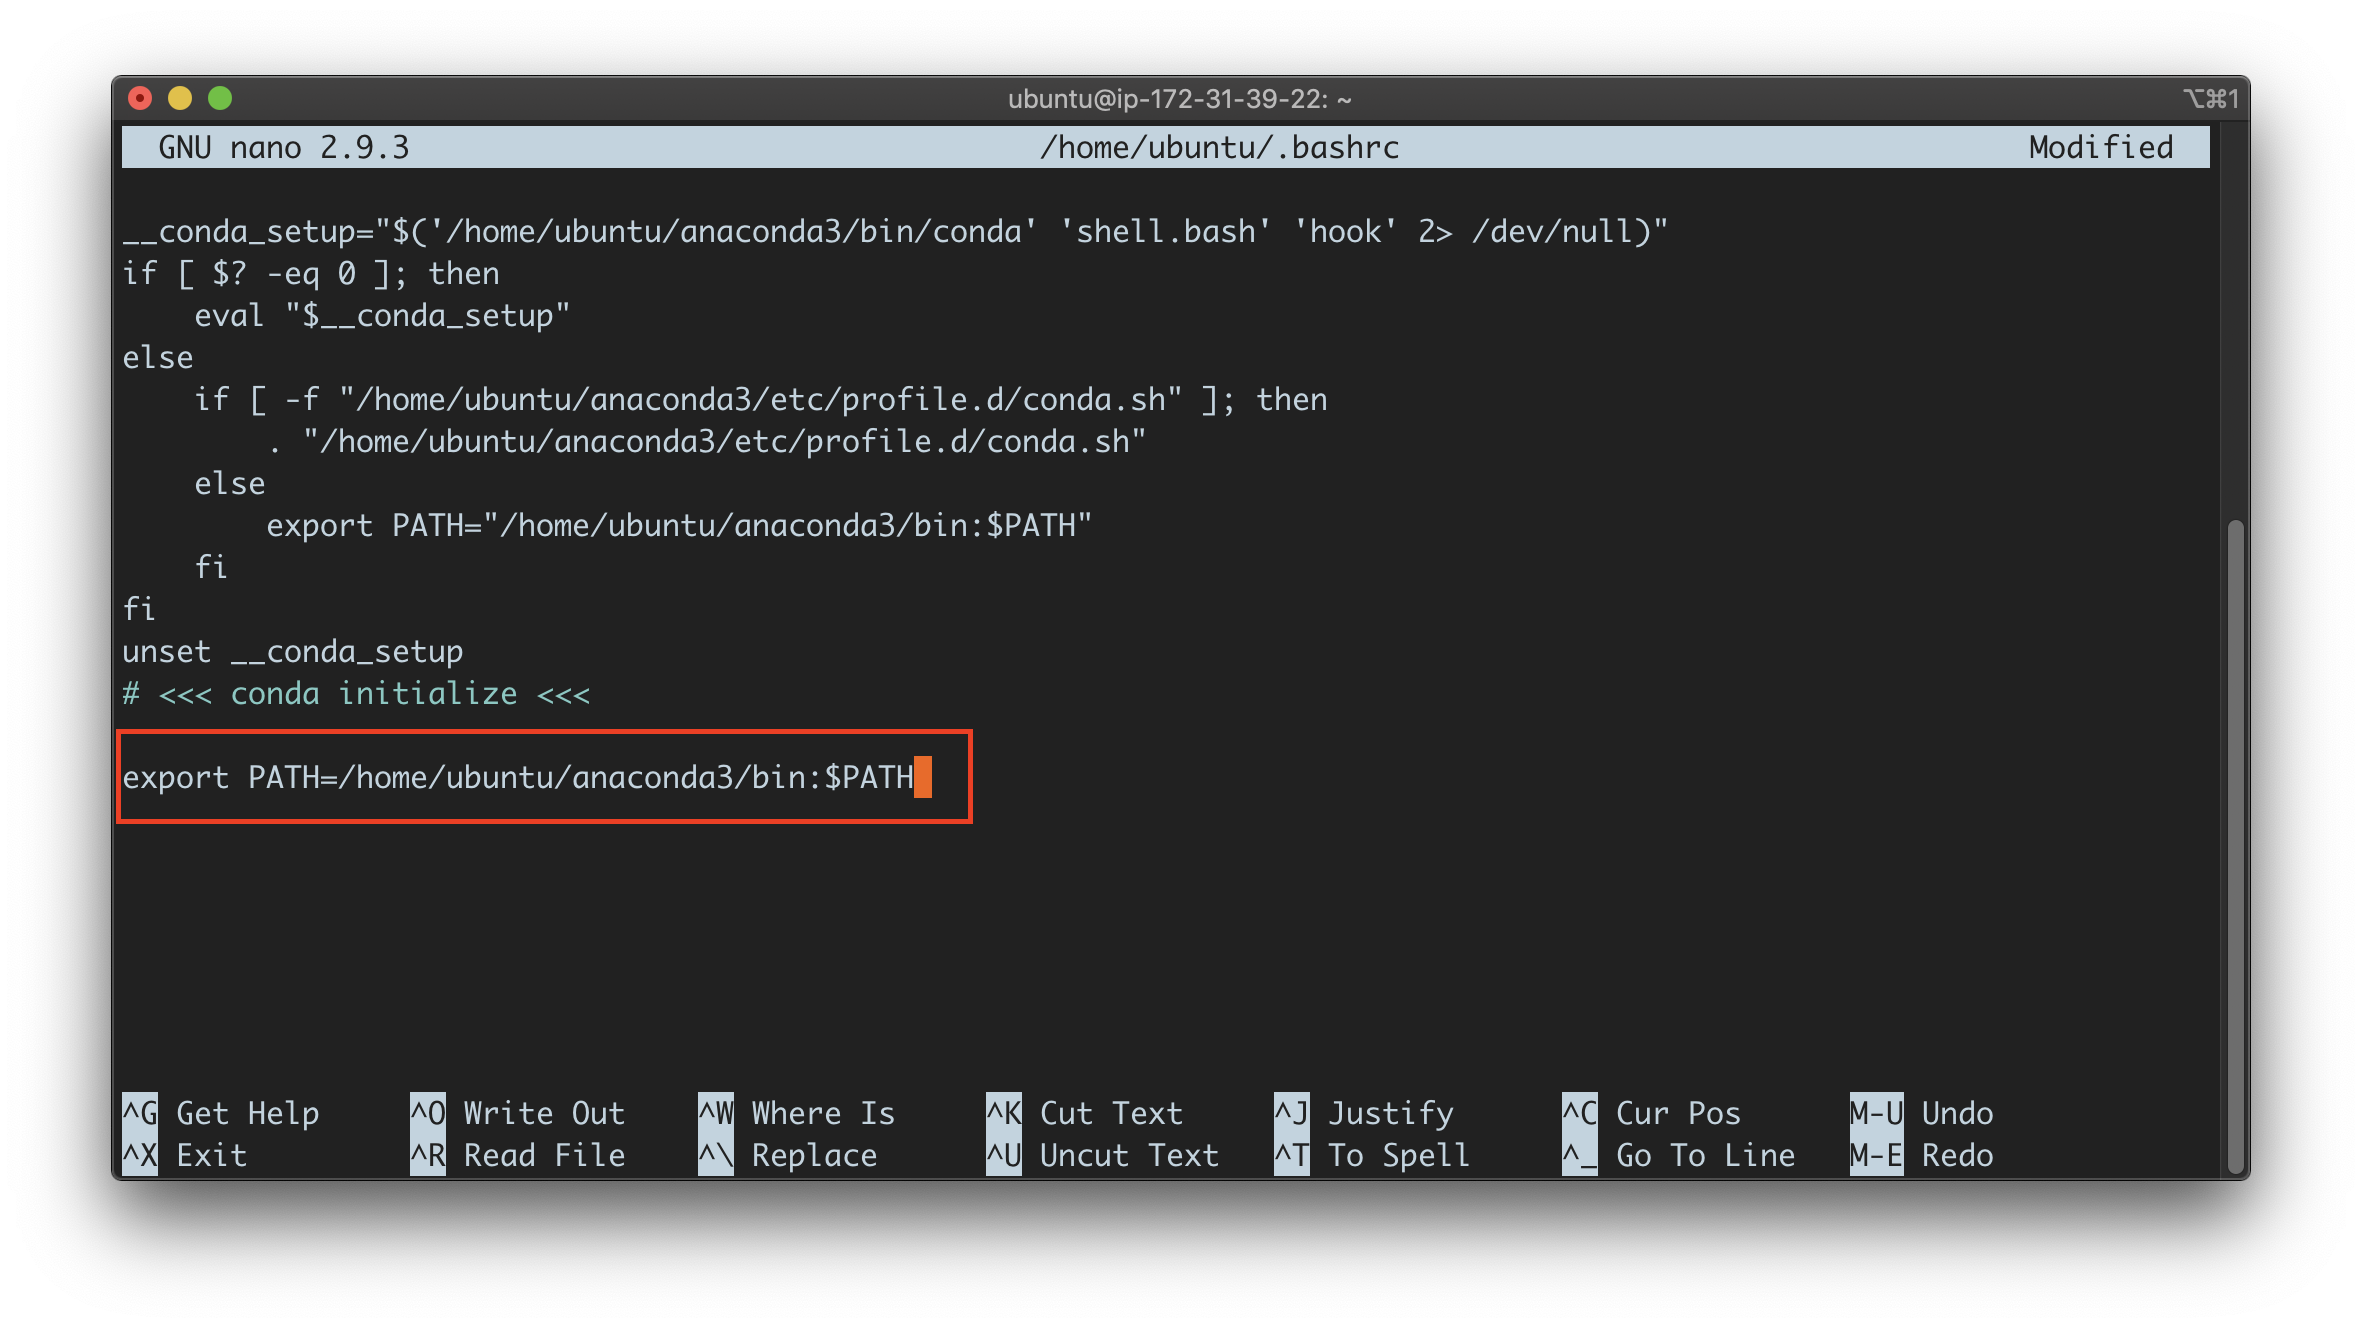Click the ^K Cut Text shortcut
Viewport: 2362px width, 1328px height.
[1085, 1113]
